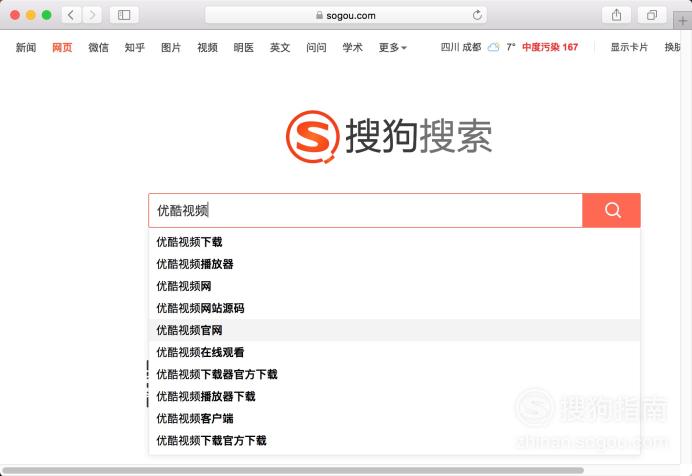Image resolution: width=692 pixels, height=476 pixels.
Task: Select suggestion 优酷视频下载
Action: (394, 242)
